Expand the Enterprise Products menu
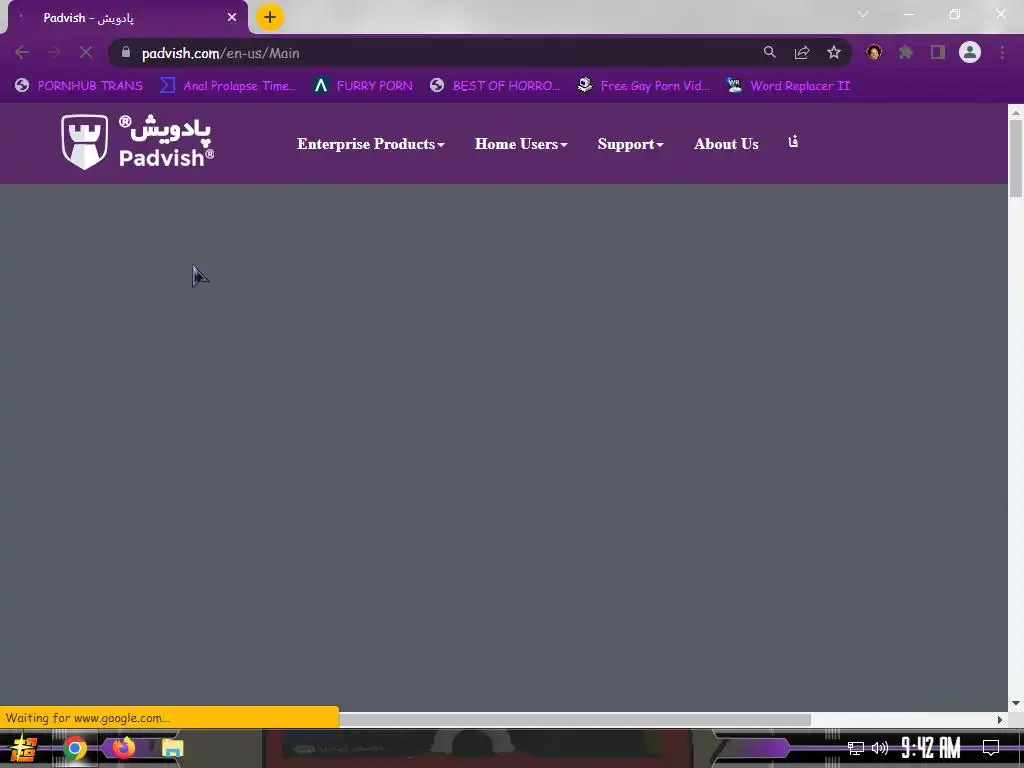 370,144
